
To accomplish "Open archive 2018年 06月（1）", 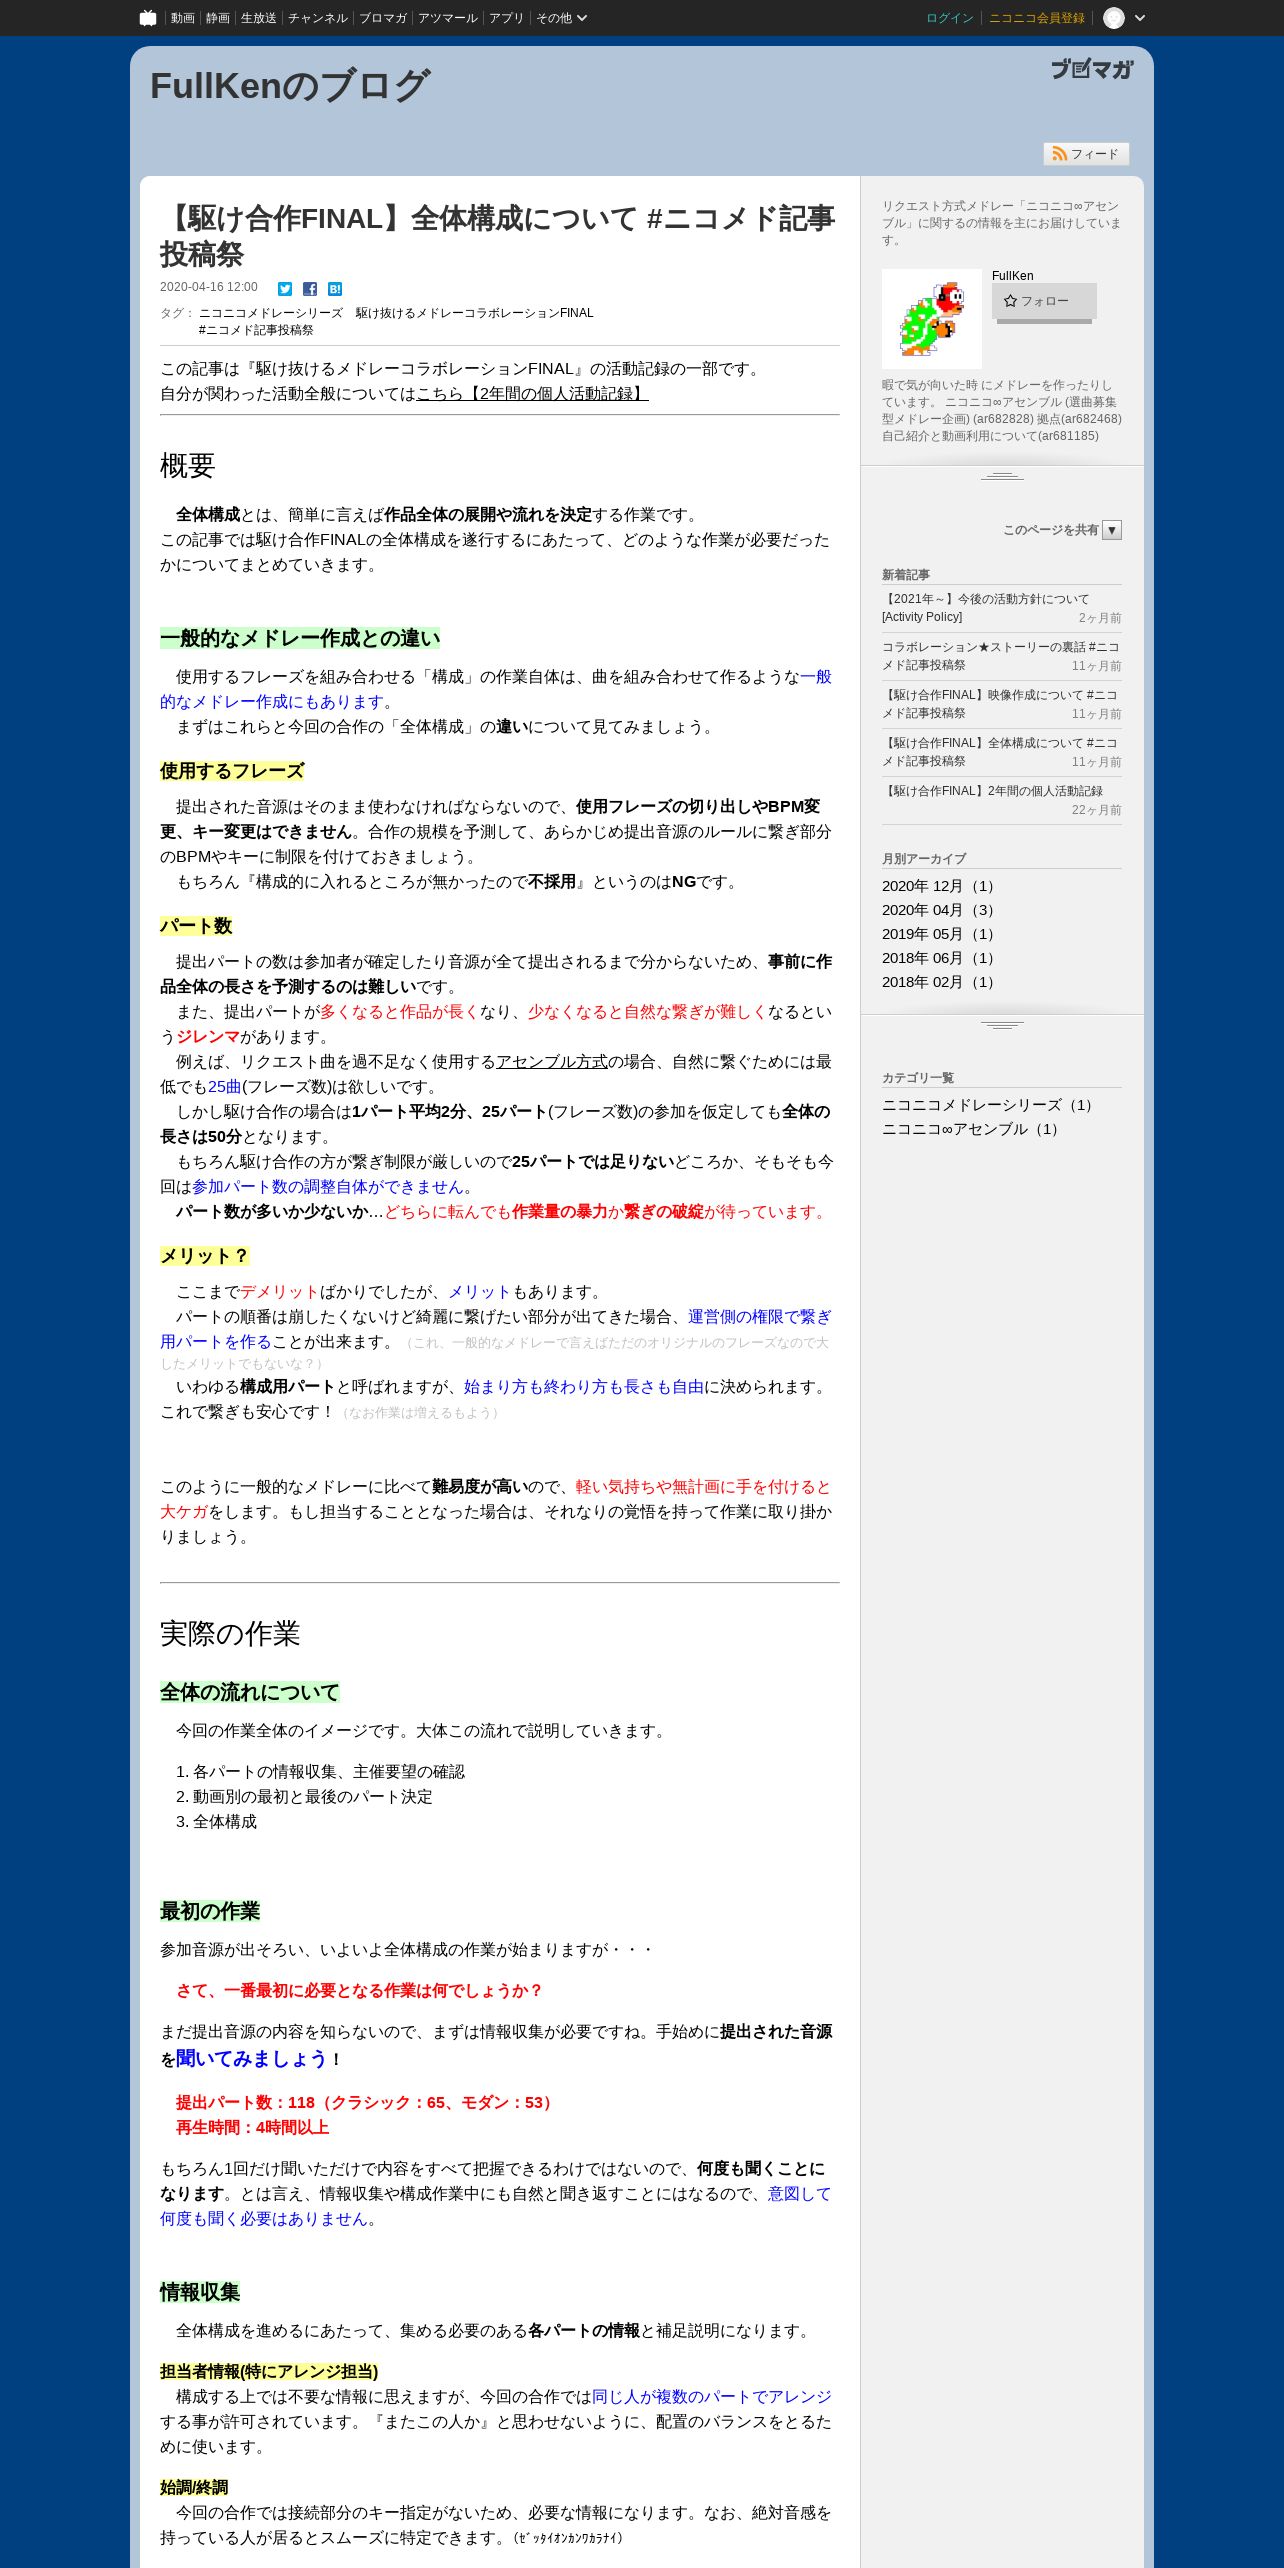I will 940,958.
